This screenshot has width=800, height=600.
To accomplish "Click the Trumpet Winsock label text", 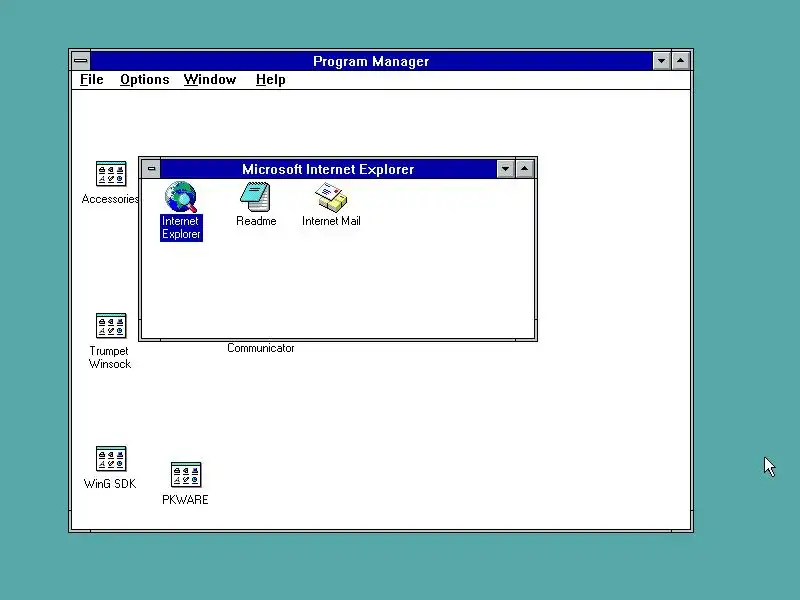I will pos(110,357).
